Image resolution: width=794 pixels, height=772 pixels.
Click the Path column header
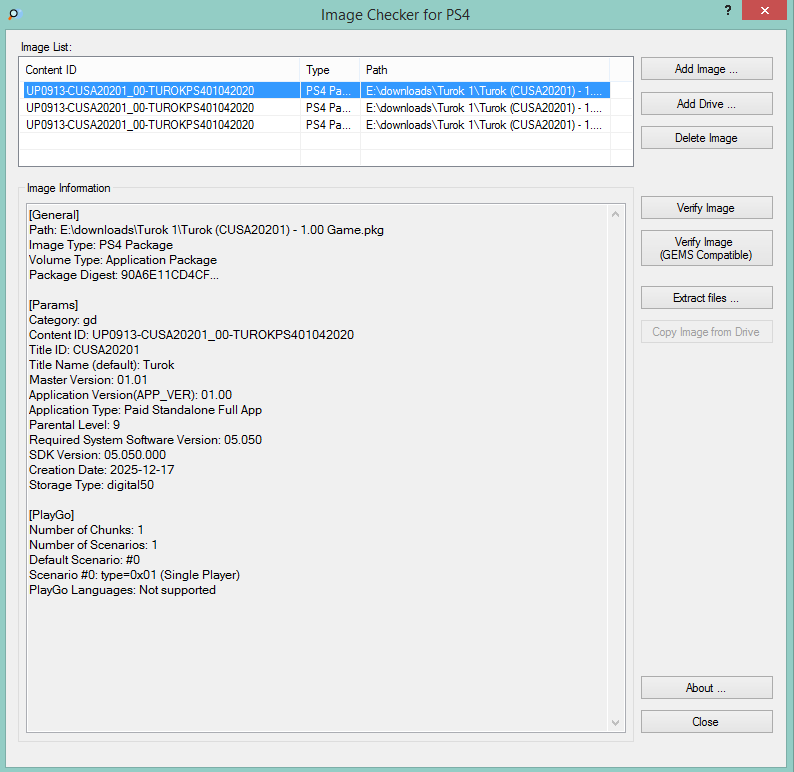485,70
